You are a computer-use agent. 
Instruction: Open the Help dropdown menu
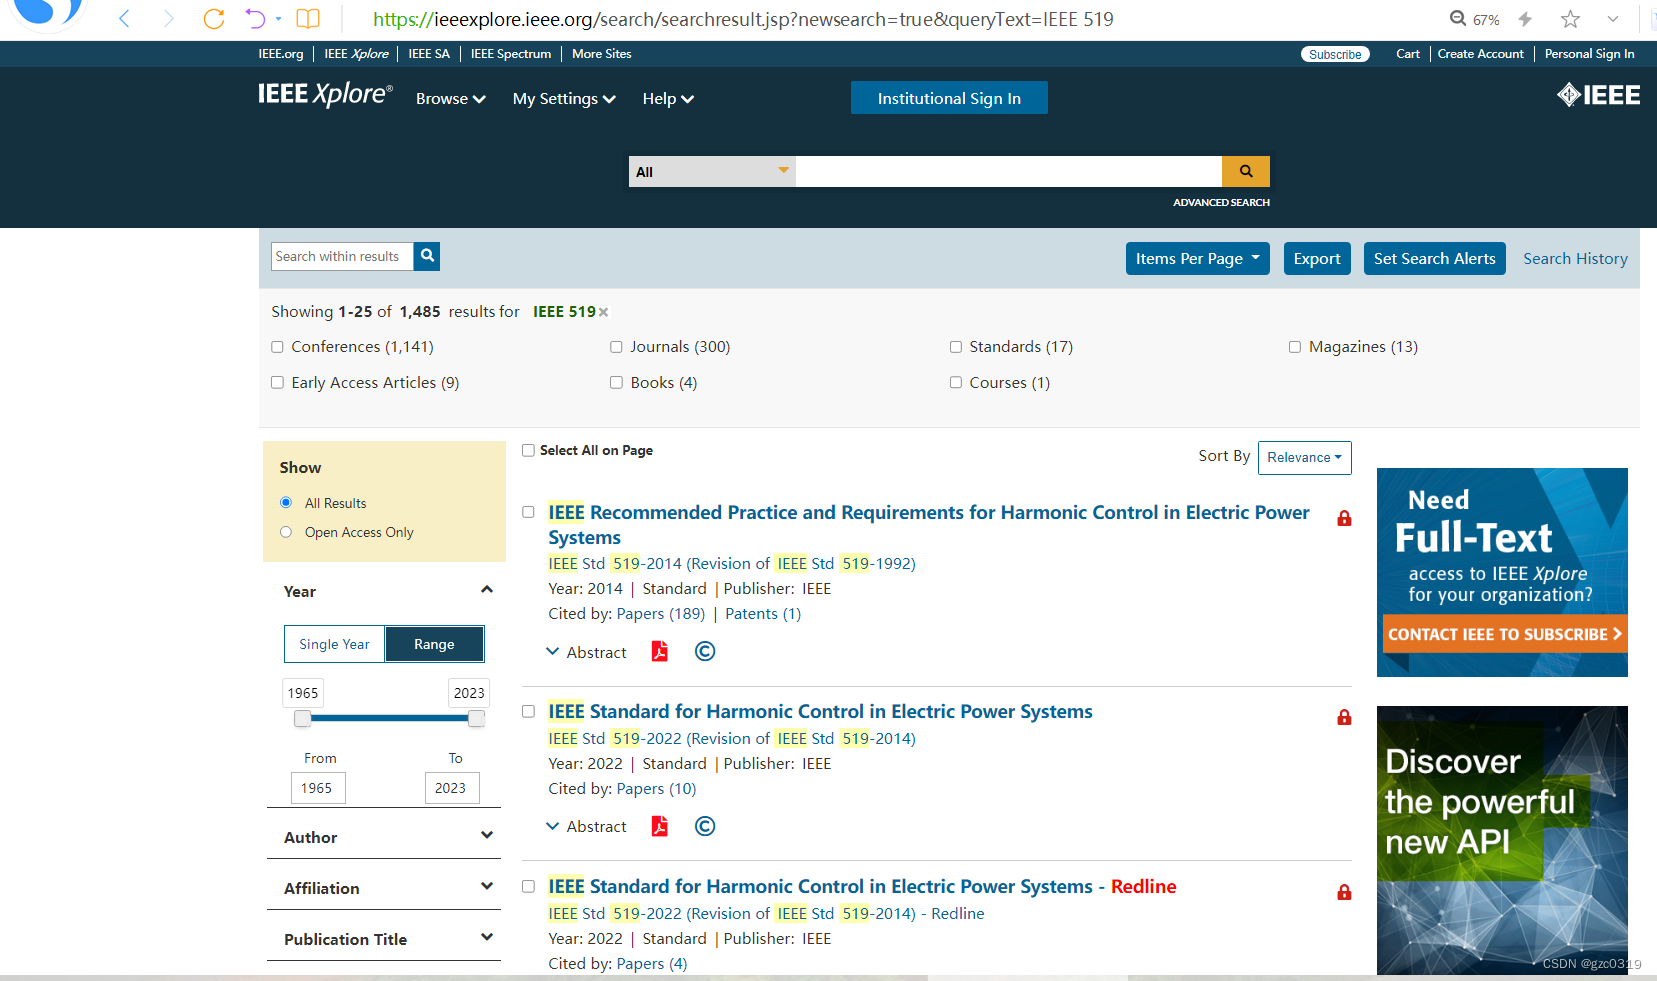click(668, 98)
